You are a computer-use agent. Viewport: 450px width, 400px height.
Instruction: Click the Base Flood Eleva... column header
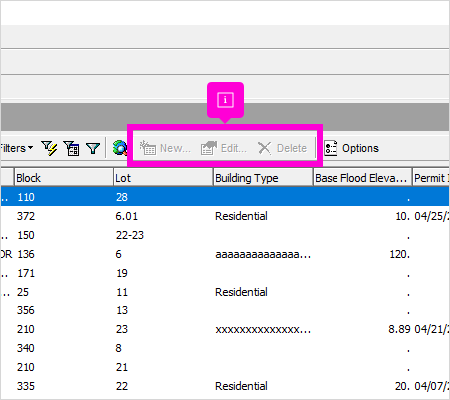click(362, 178)
